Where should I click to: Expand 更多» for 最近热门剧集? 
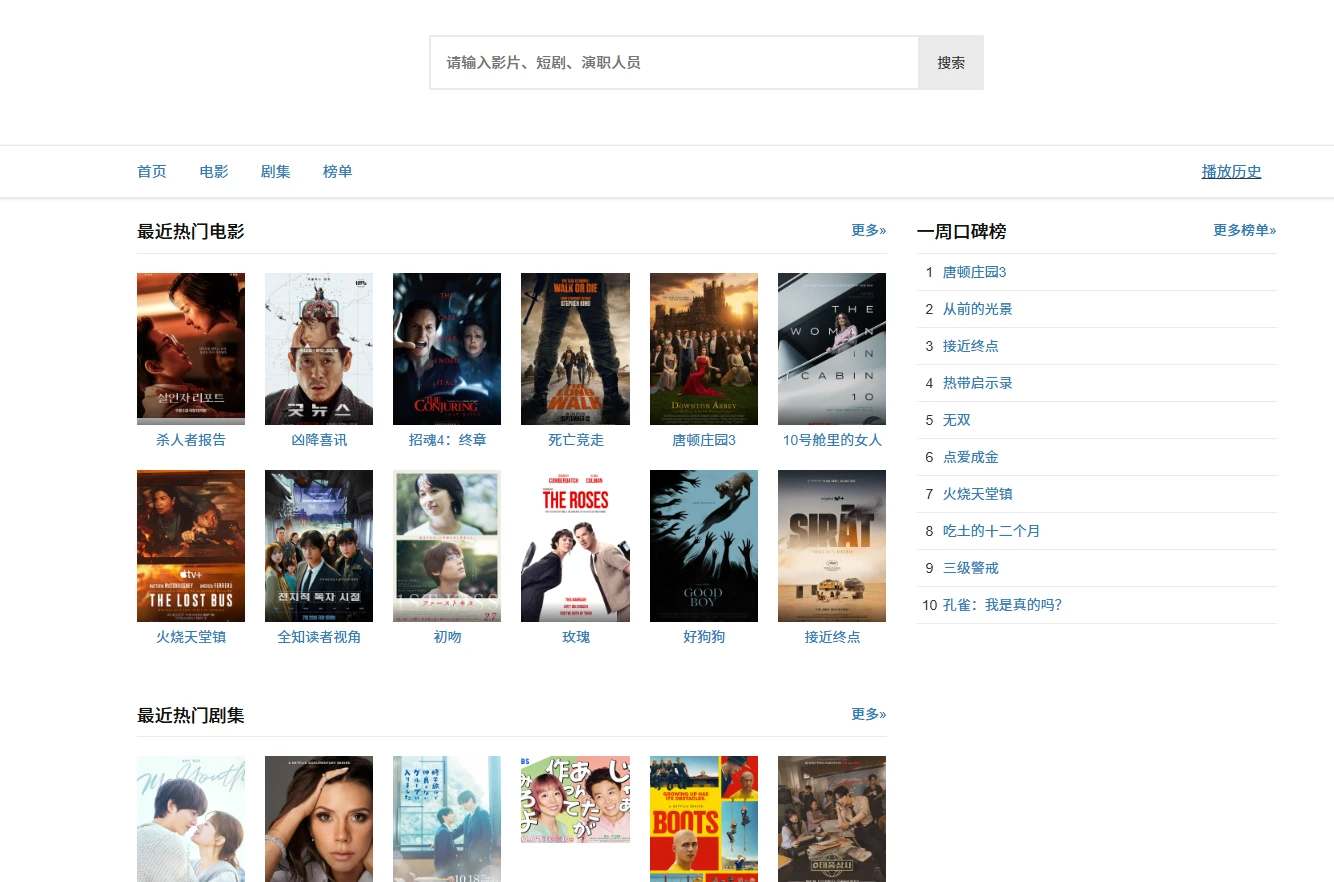[868, 714]
